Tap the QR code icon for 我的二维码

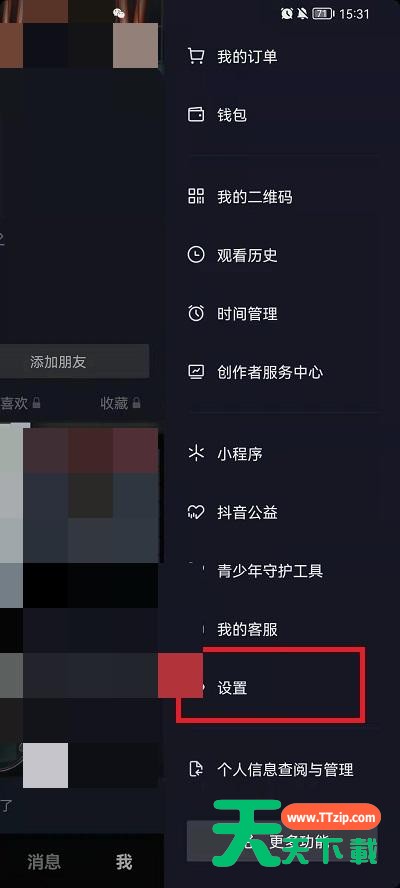[195, 197]
